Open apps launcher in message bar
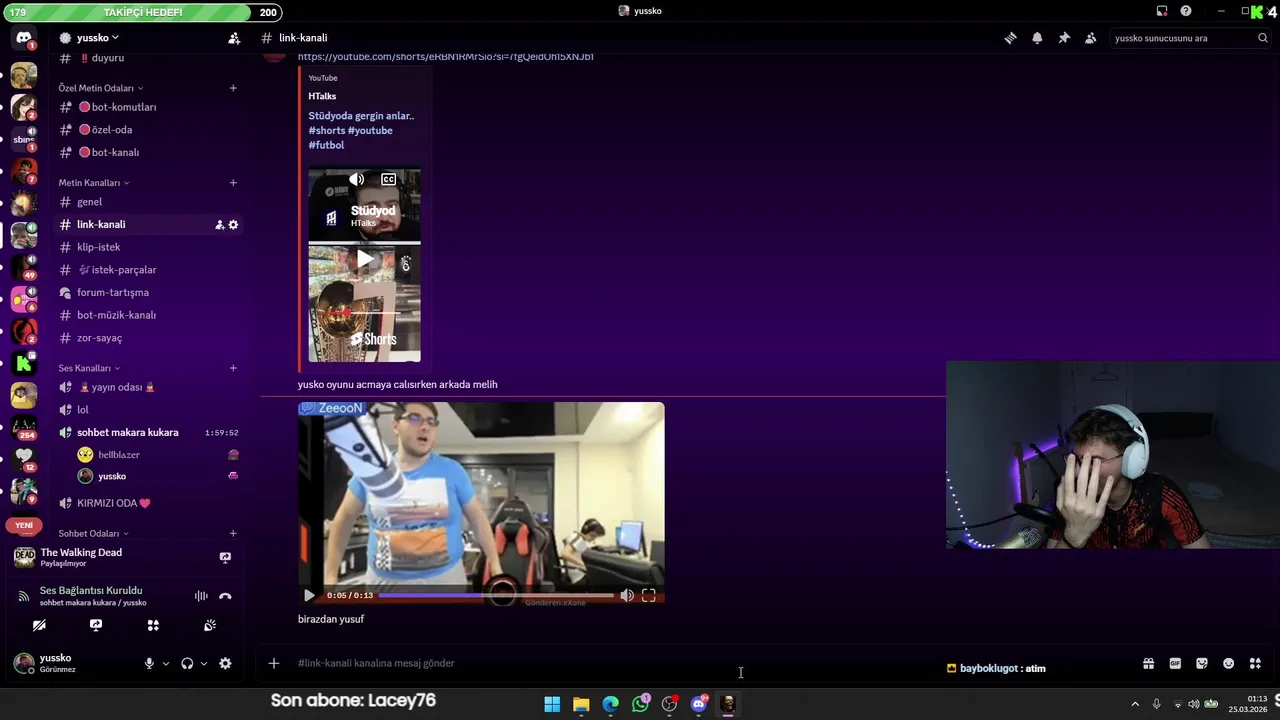The width and height of the screenshot is (1280, 720). (x=1255, y=664)
